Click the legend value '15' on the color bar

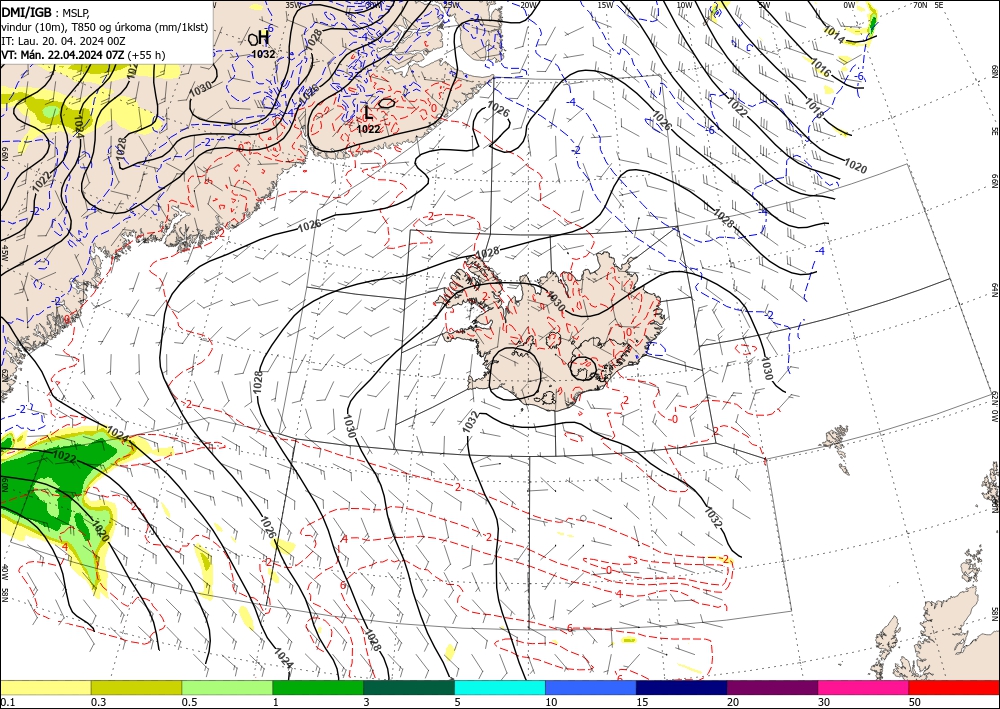coord(642,702)
